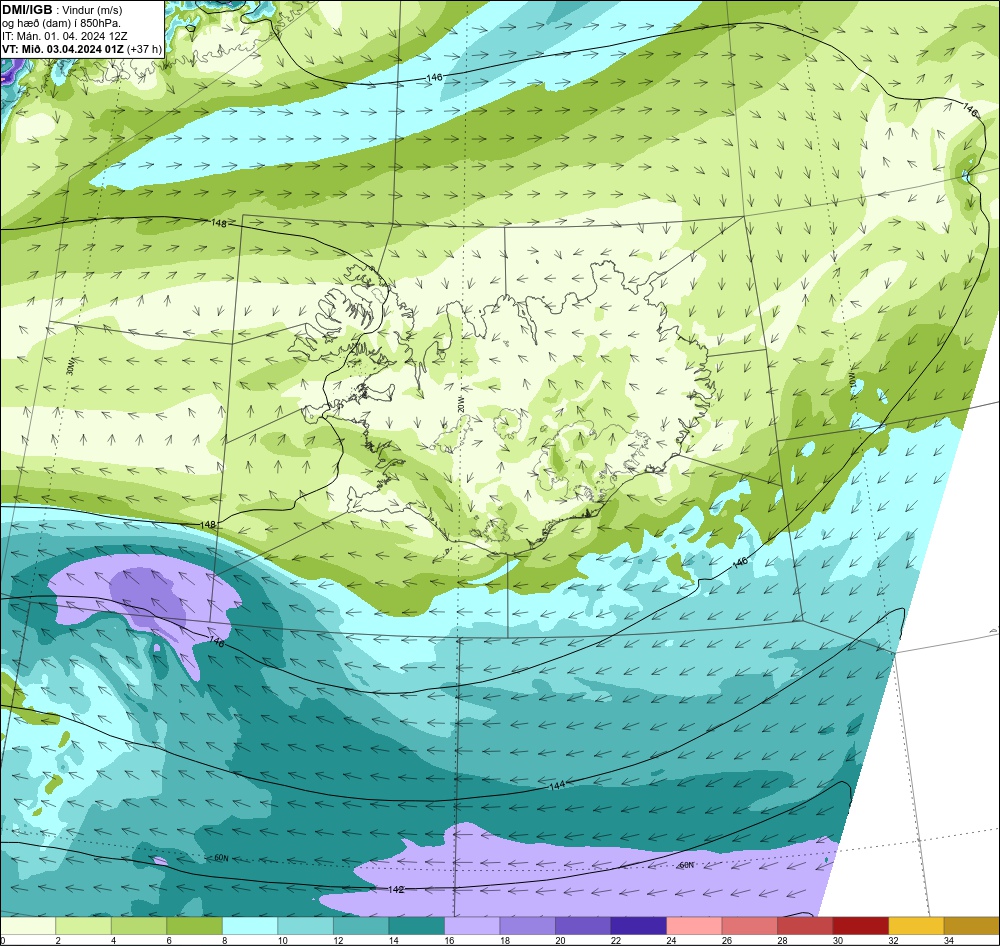The width and height of the screenshot is (1000, 946).
Task: Click the legend tick label 12
Action: (x=337, y=940)
